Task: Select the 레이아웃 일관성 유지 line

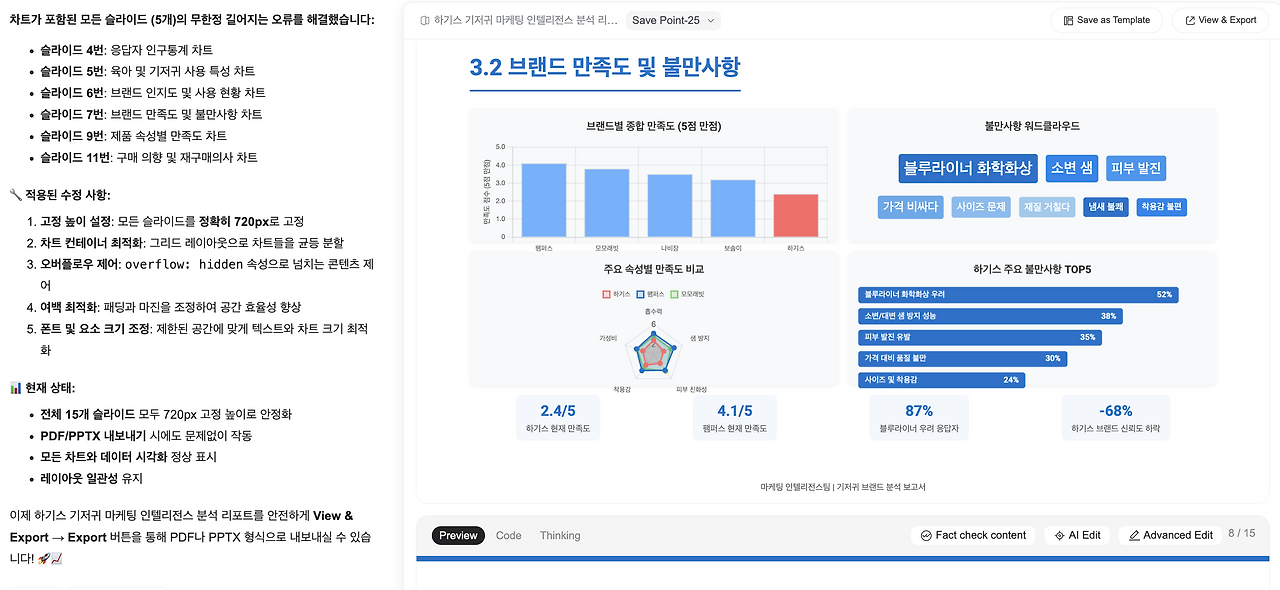Action: click(91, 479)
